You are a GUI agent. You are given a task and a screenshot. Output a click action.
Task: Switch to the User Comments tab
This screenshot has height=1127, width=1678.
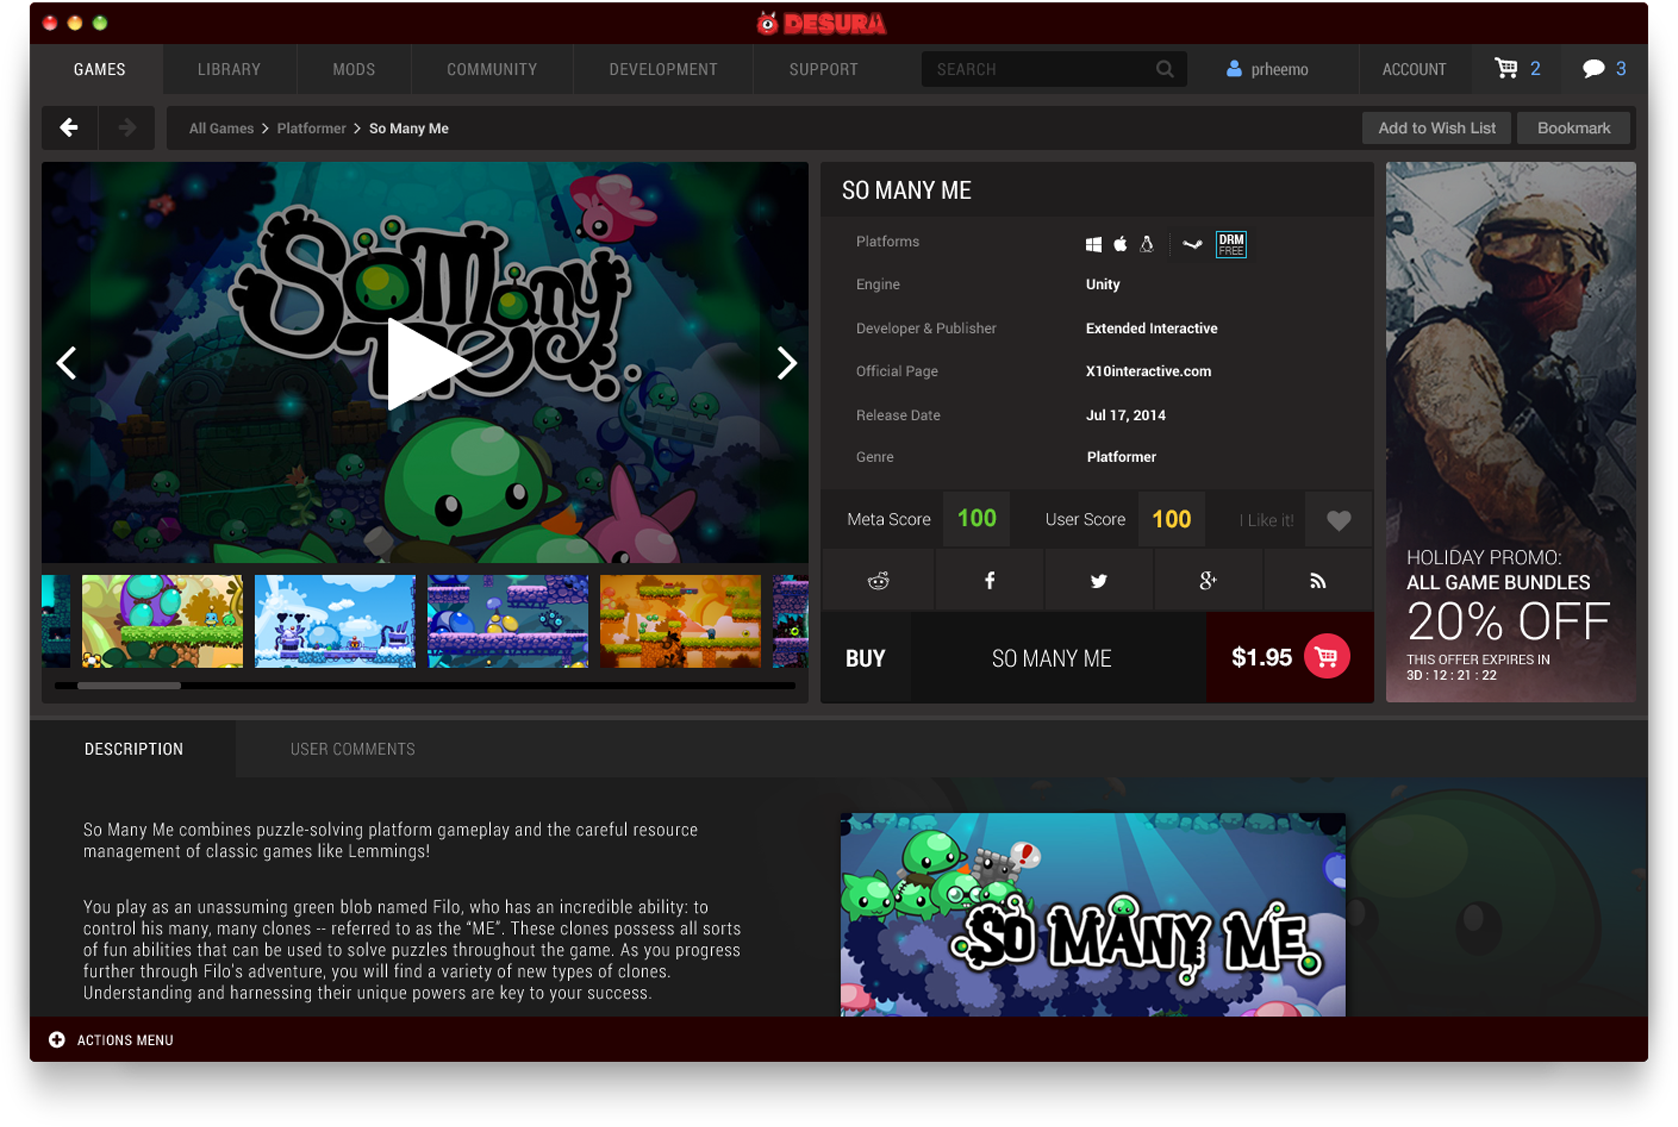tap(352, 749)
